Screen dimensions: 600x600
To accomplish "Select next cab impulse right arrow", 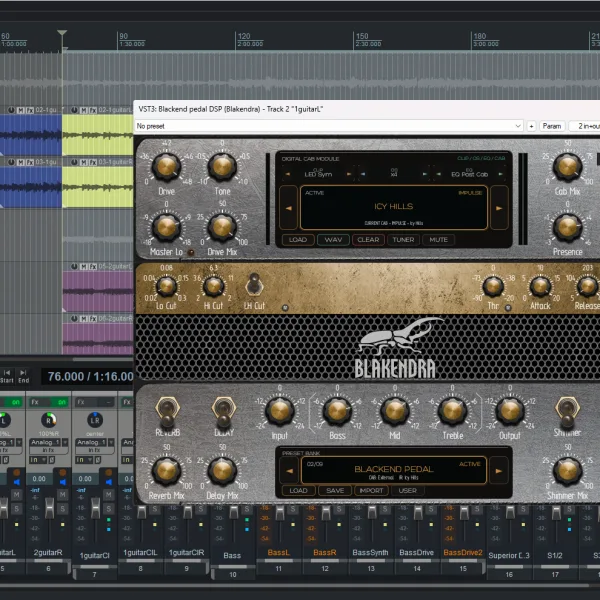I will pyautogui.click(x=499, y=208).
